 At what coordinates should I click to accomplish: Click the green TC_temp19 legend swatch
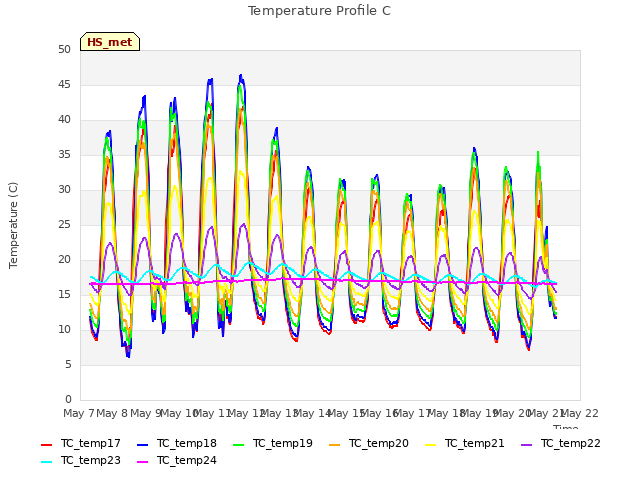(x=238, y=444)
